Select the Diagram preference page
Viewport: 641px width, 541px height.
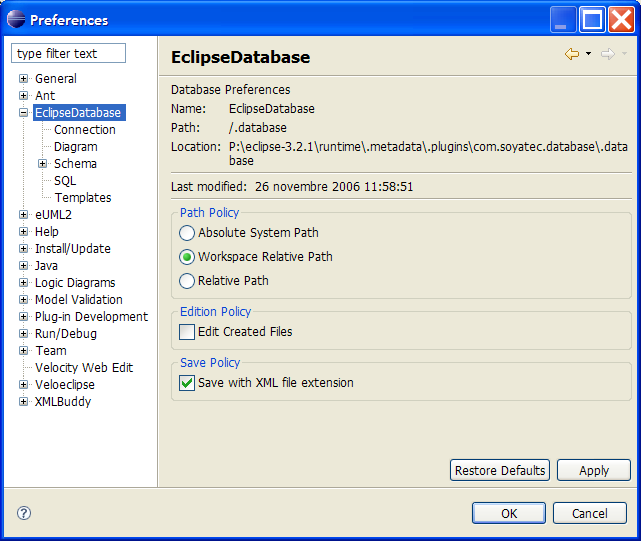(x=76, y=147)
